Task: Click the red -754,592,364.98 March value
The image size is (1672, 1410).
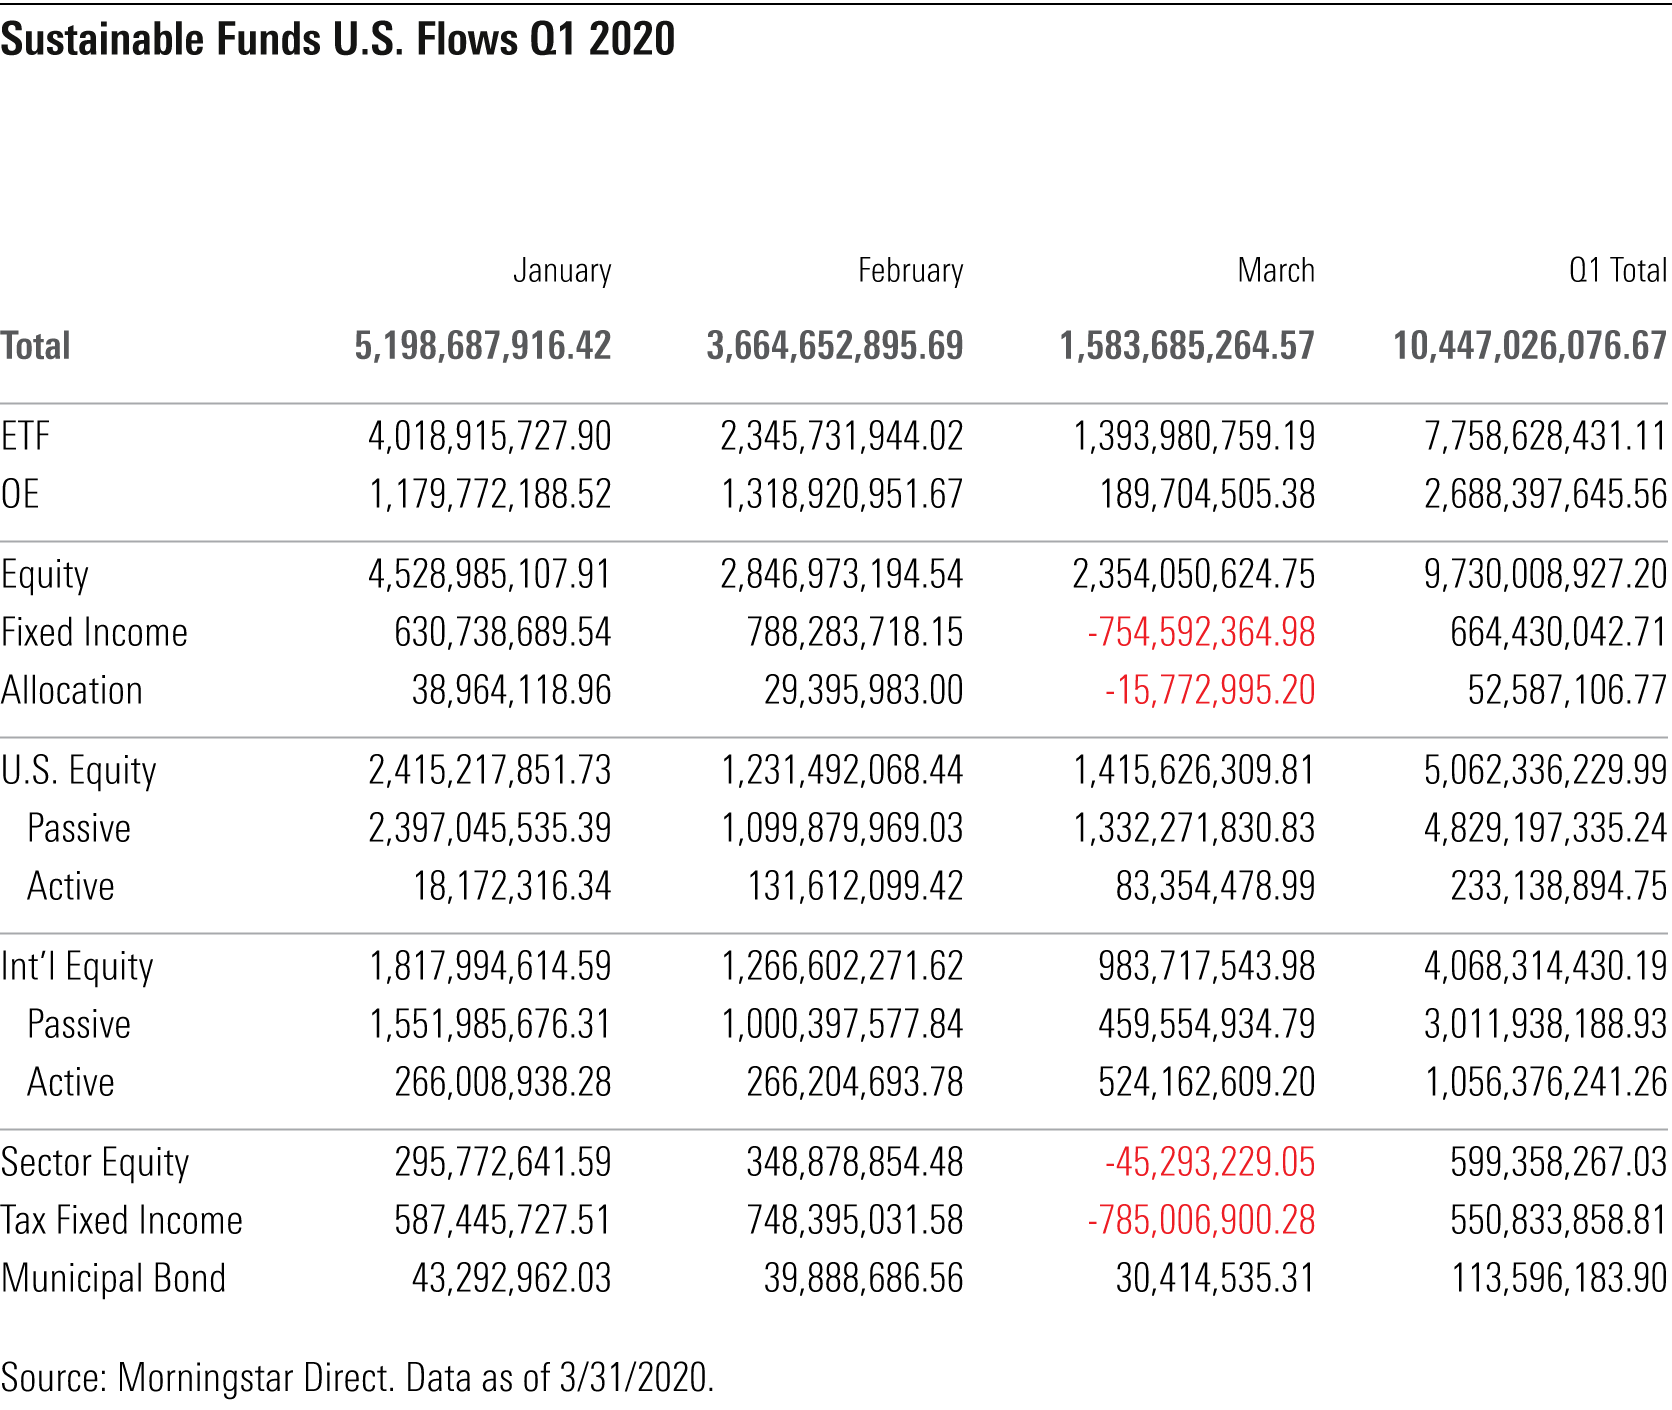Action: 1201,632
